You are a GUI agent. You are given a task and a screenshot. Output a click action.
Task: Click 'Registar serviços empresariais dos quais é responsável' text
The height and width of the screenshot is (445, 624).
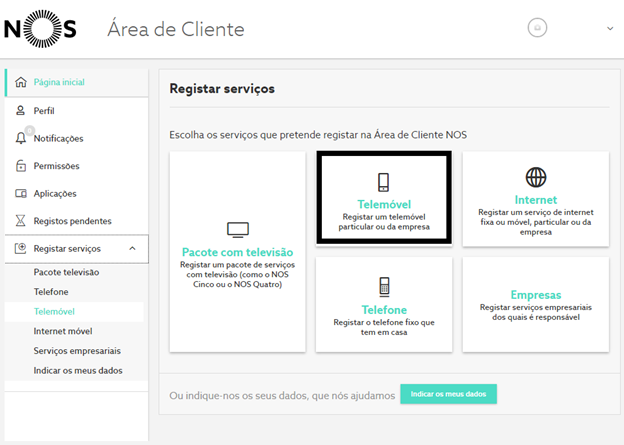click(x=536, y=312)
